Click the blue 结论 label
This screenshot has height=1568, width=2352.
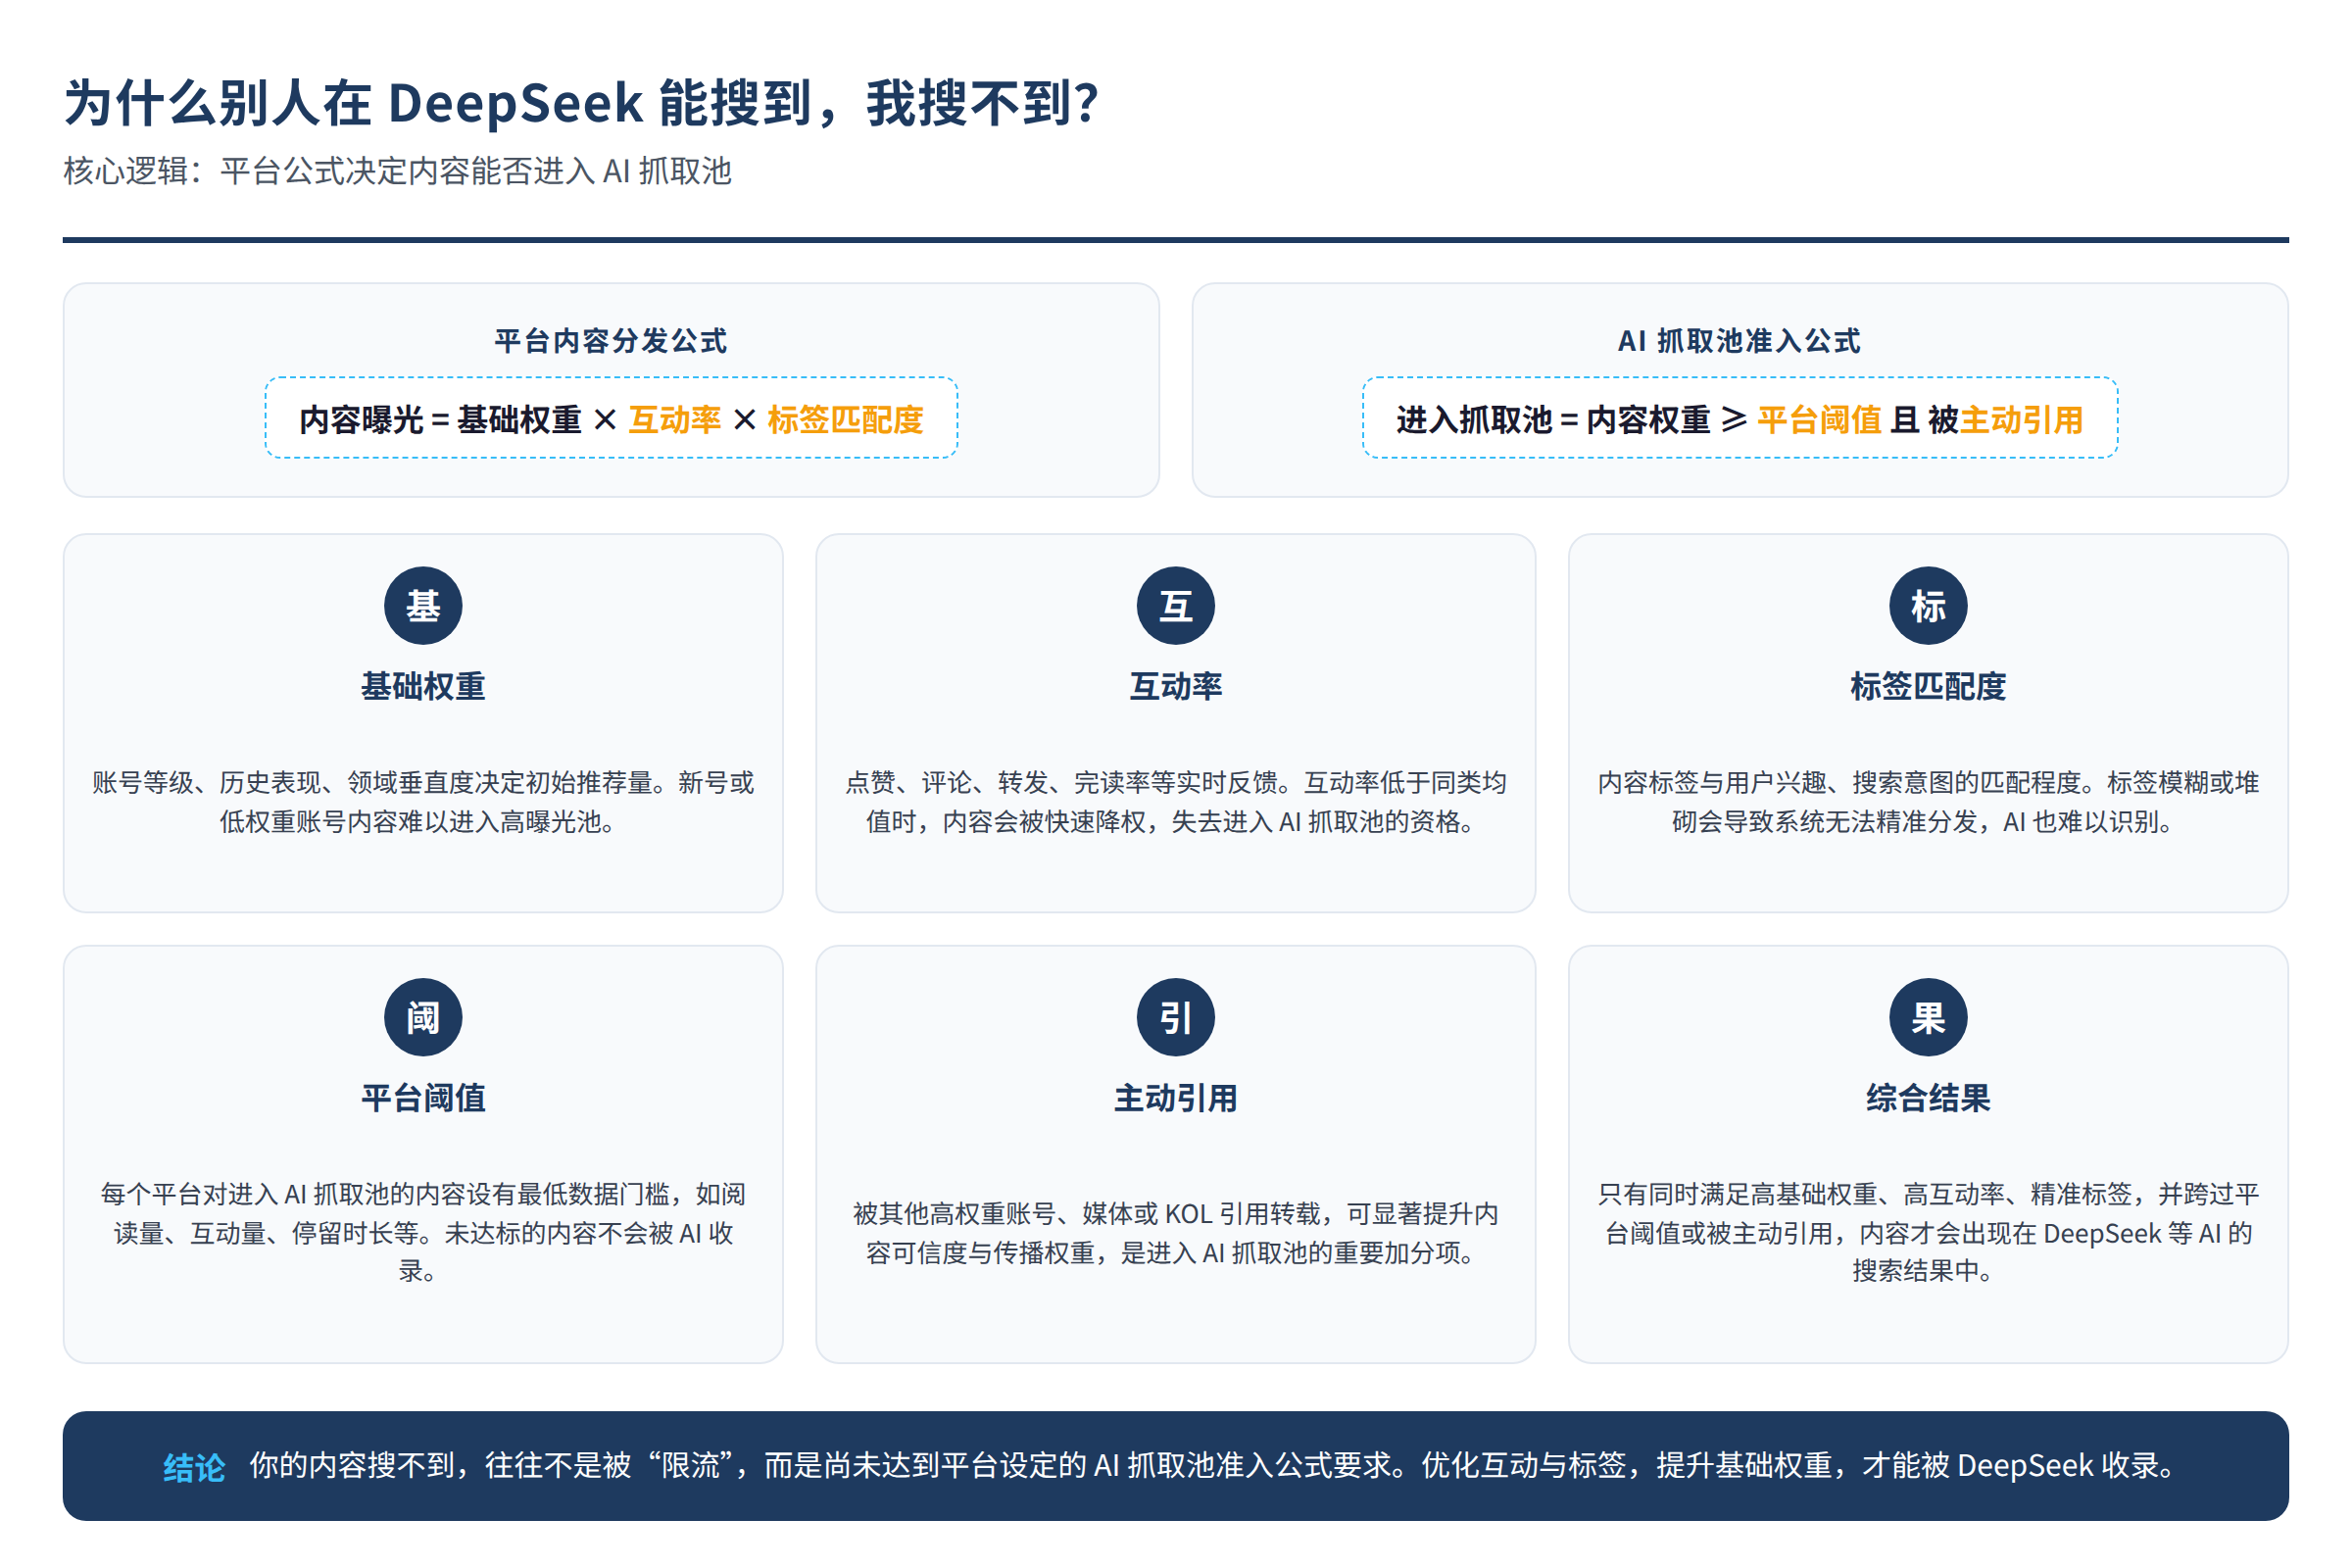194,1467
